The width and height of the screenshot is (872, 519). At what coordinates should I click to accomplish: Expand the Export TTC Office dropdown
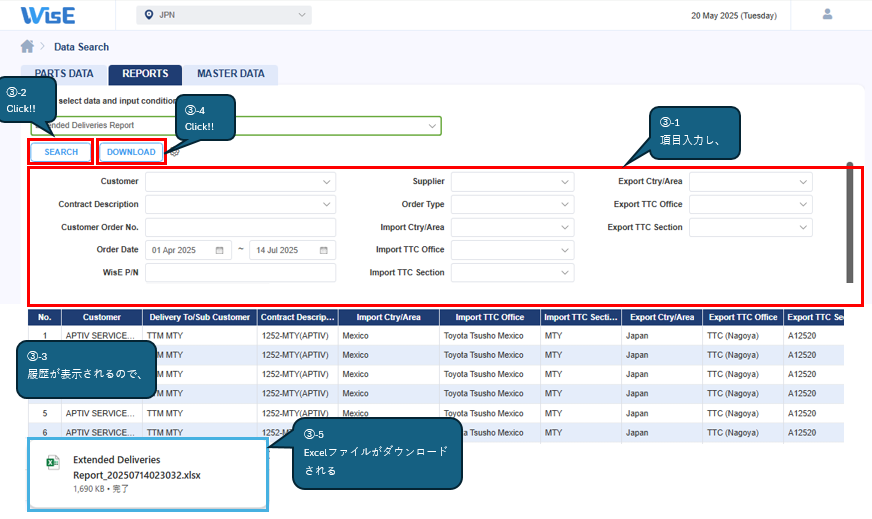pos(803,204)
